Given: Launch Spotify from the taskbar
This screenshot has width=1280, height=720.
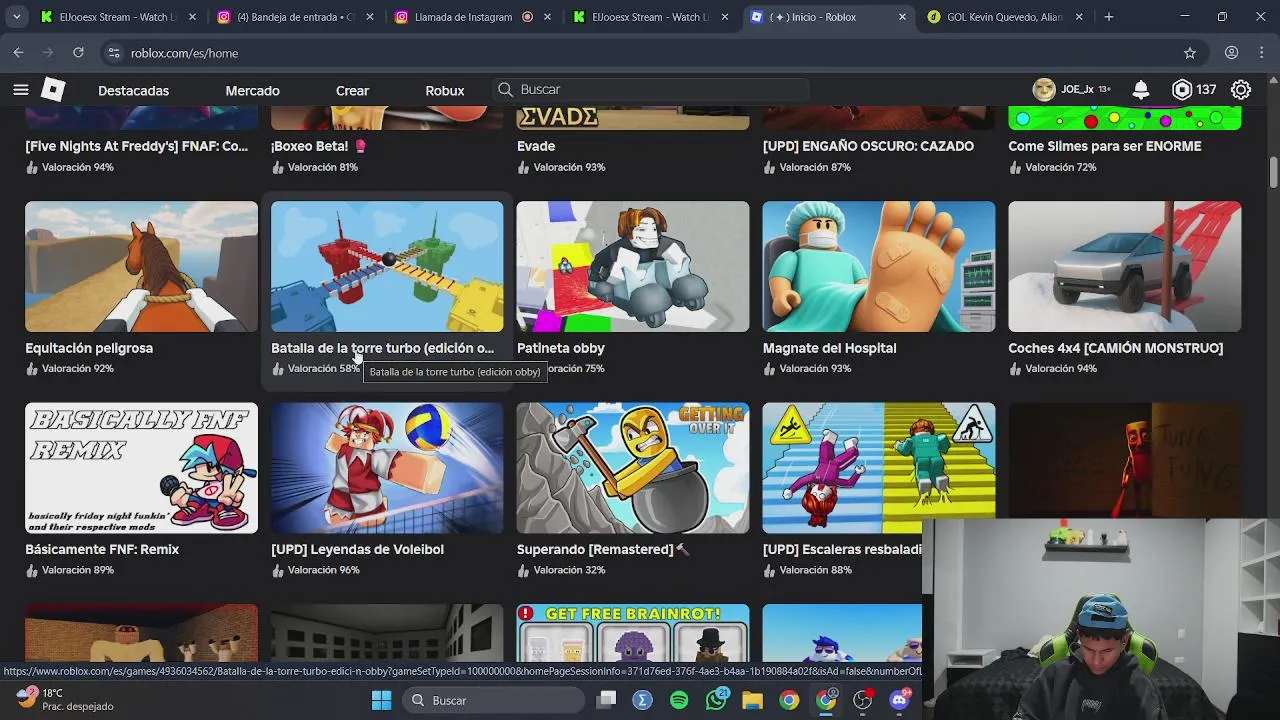Looking at the screenshot, I should [x=679, y=700].
